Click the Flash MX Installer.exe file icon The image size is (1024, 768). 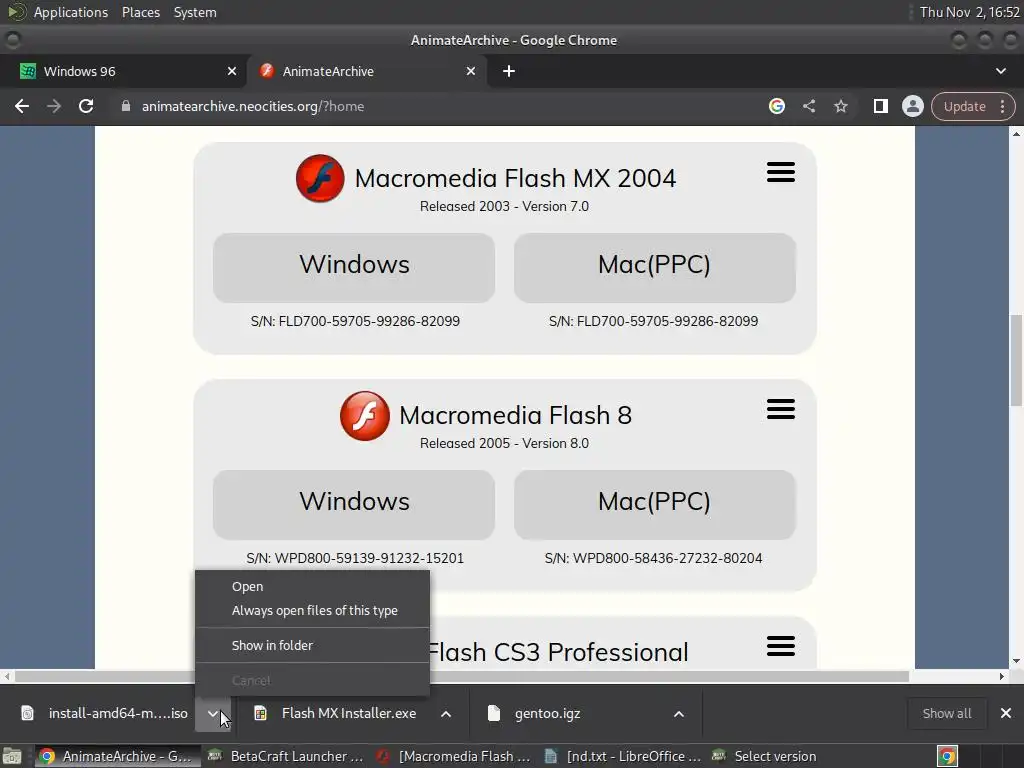tap(261, 713)
